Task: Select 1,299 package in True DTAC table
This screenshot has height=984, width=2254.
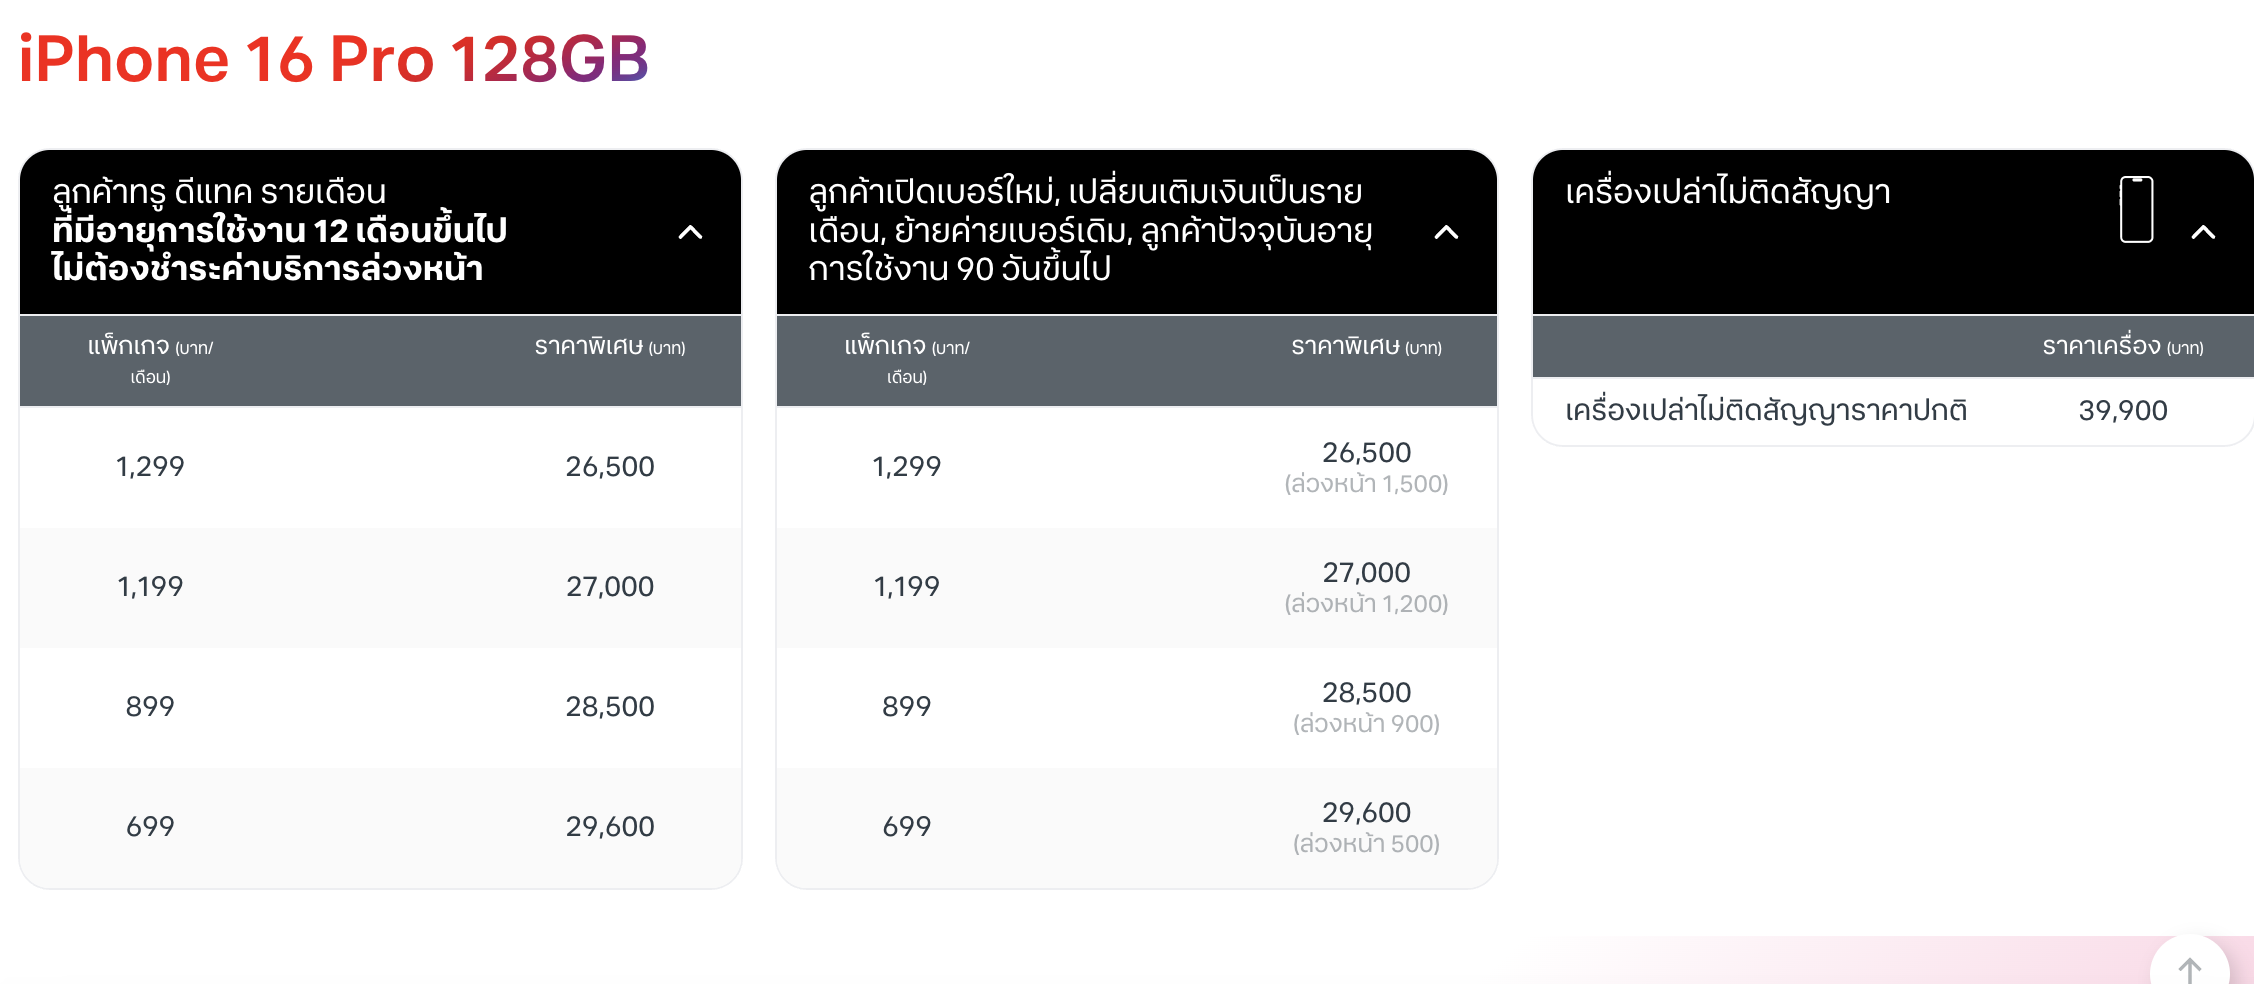Action: pyautogui.click(x=150, y=466)
